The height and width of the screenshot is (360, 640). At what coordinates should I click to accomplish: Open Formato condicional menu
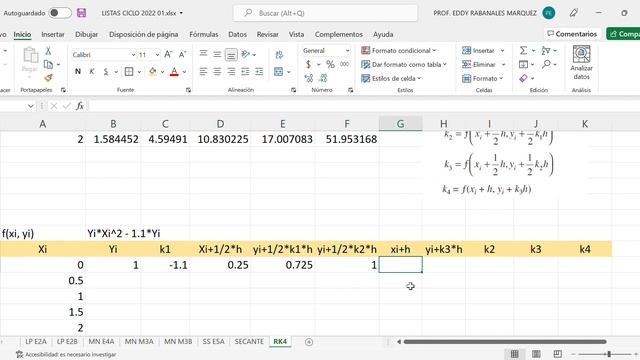(x=398, y=51)
